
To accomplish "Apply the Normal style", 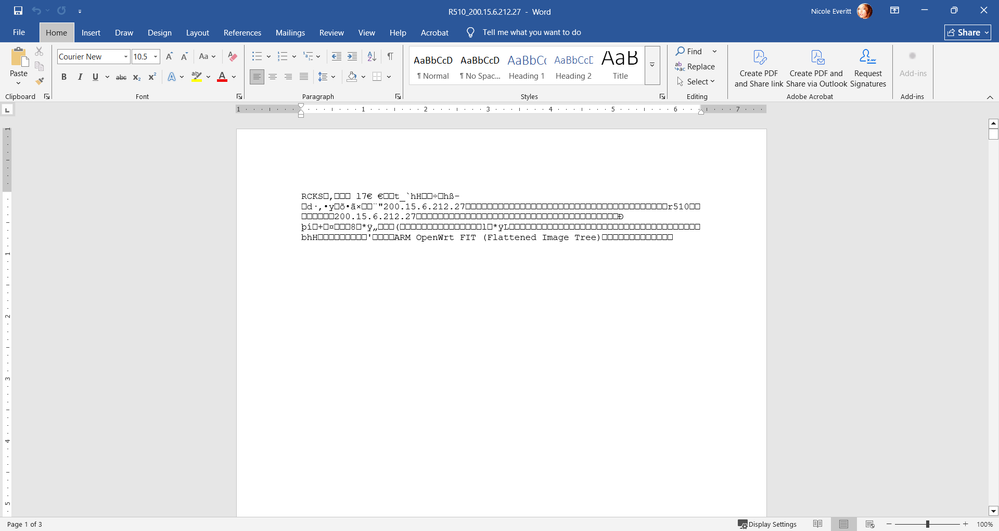I will [x=433, y=66].
